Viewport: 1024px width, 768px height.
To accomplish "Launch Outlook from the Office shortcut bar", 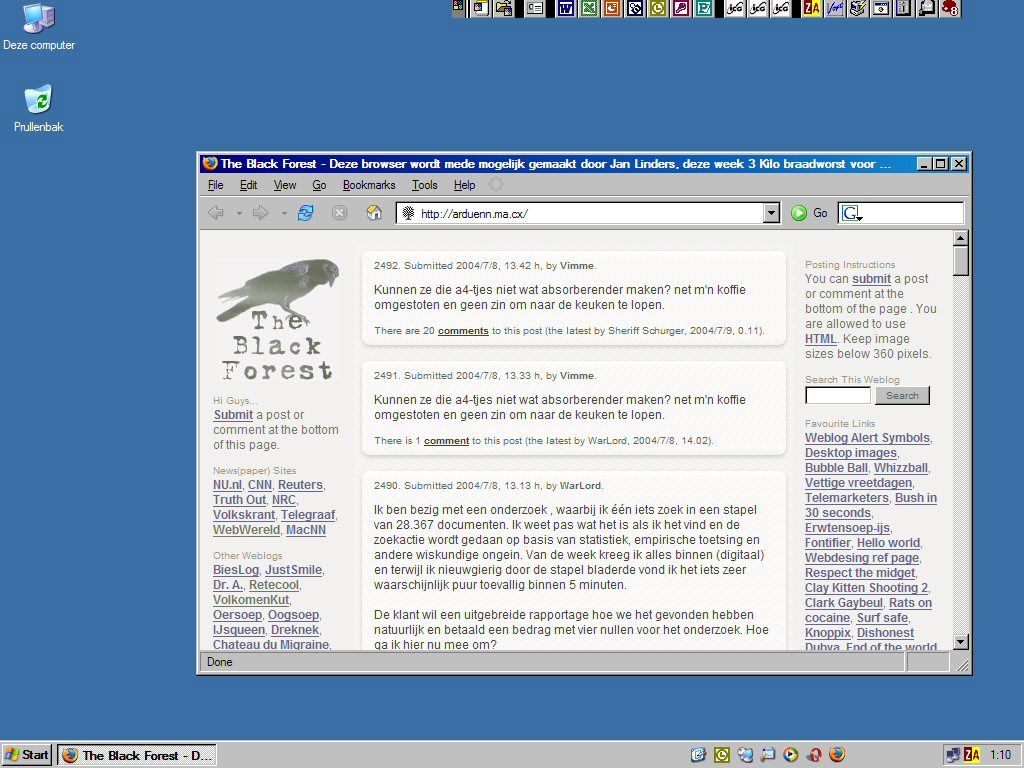I will coord(658,8).
